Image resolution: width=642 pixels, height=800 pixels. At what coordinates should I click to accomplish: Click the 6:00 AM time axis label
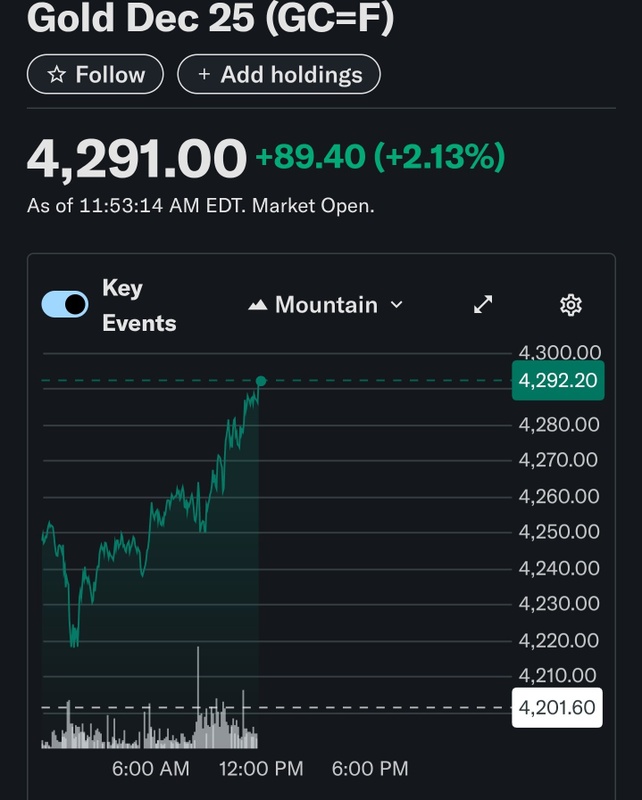150,768
